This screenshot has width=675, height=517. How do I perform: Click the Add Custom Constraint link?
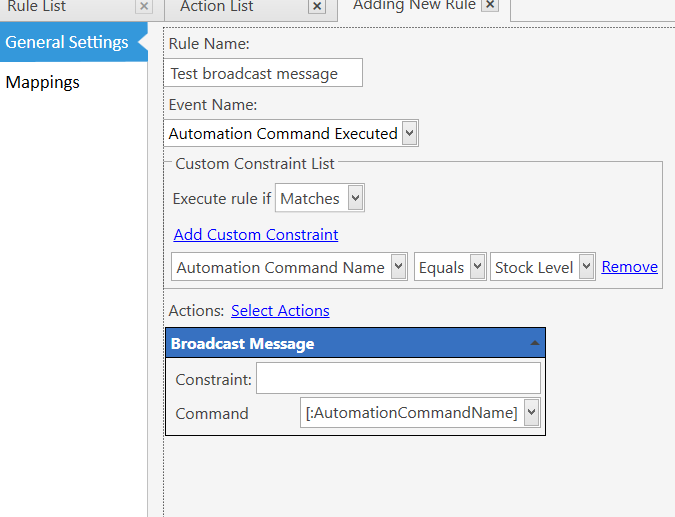(256, 235)
